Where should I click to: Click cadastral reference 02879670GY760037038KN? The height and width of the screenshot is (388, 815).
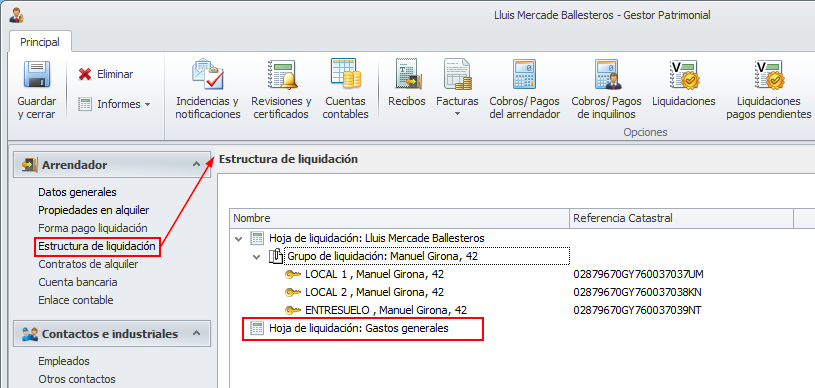[638, 292]
